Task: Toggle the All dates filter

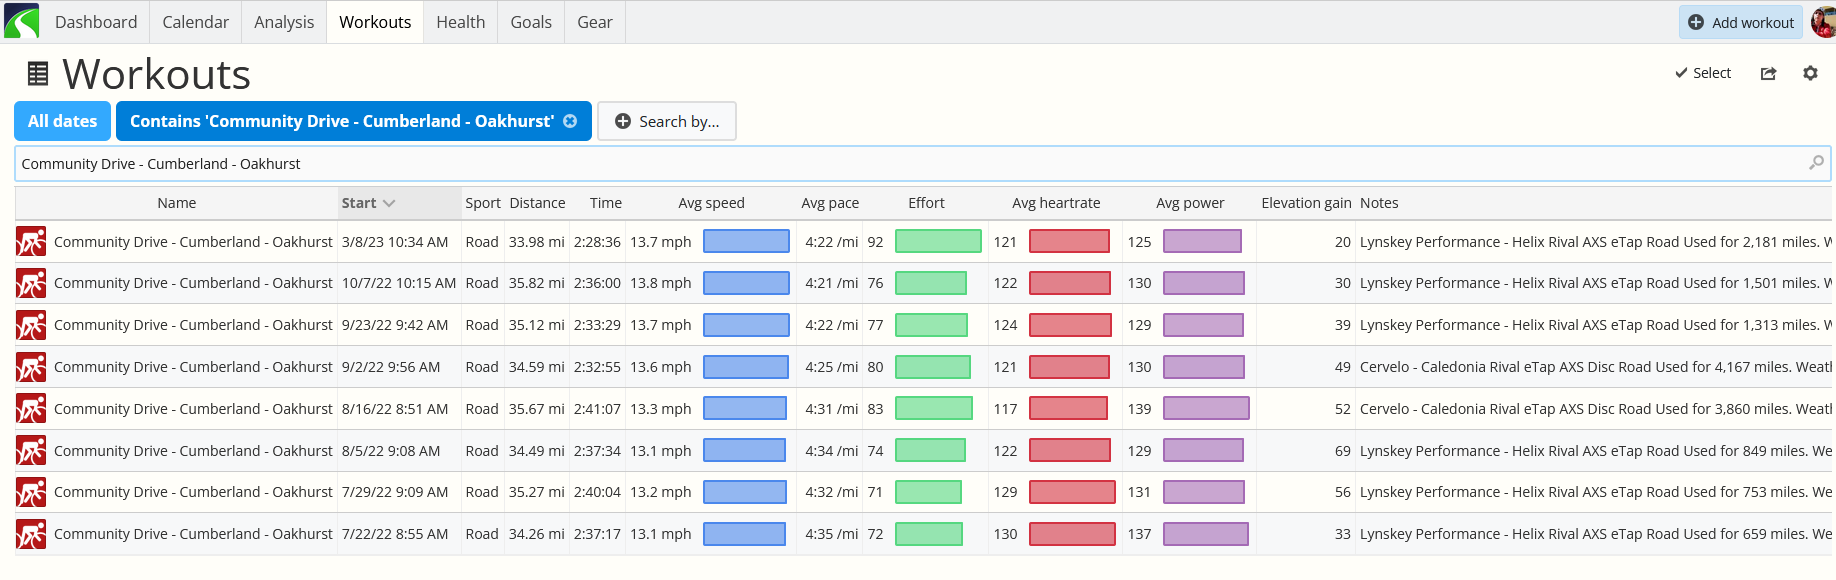Action: pyautogui.click(x=62, y=121)
